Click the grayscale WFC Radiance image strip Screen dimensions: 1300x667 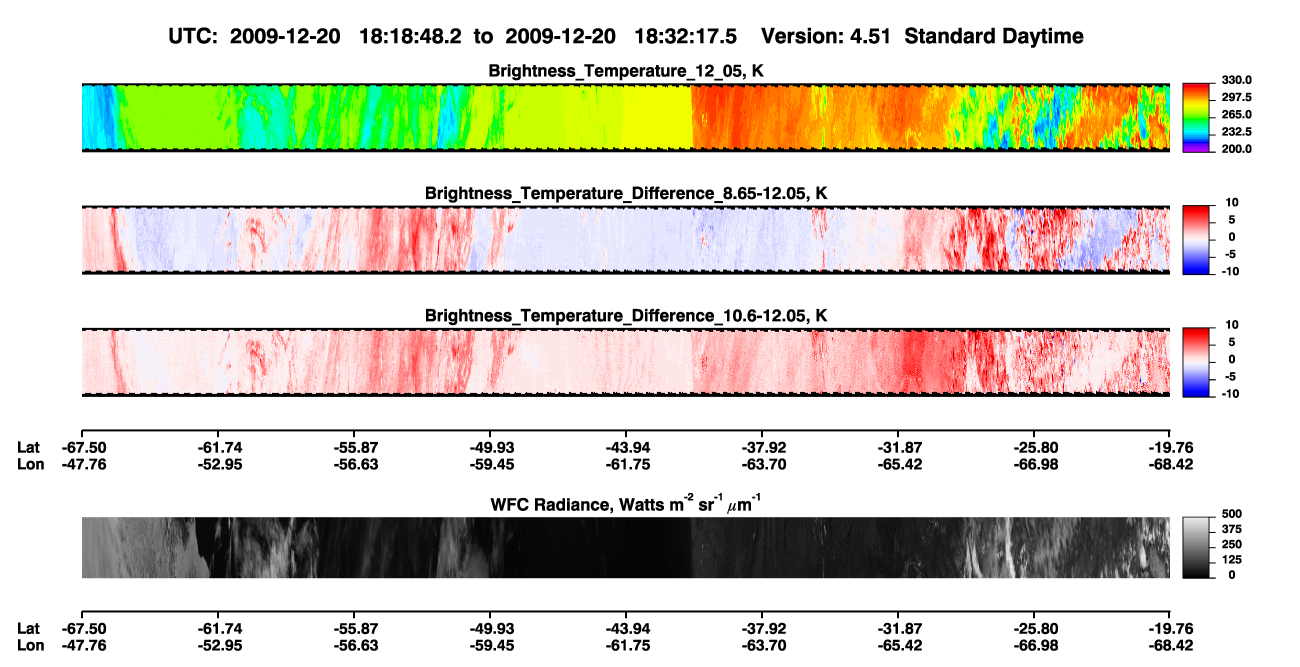click(x=625, y=548)
